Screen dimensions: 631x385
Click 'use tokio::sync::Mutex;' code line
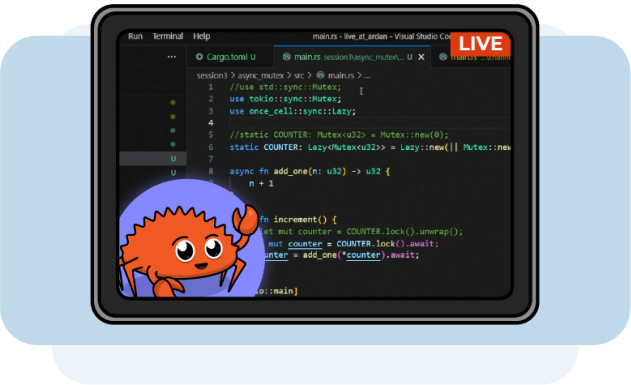pyautogui.click(x=285, y=99)
